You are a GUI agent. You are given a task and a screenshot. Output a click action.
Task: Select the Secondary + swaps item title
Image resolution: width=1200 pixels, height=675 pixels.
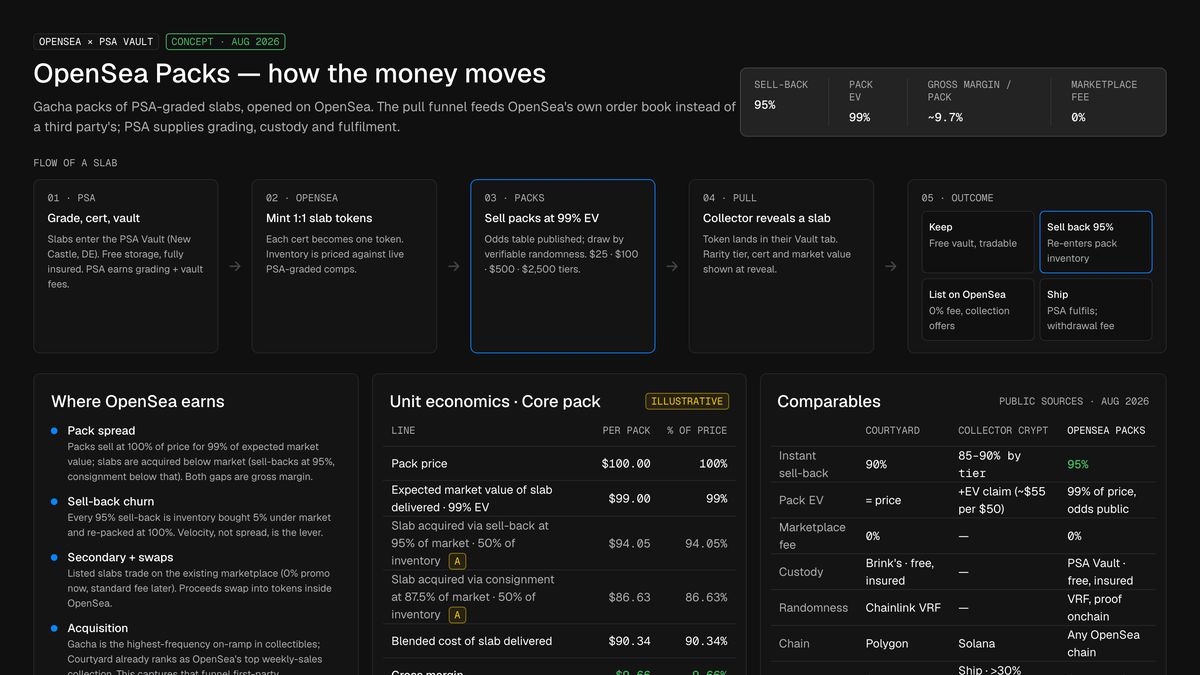click(120, 558)
